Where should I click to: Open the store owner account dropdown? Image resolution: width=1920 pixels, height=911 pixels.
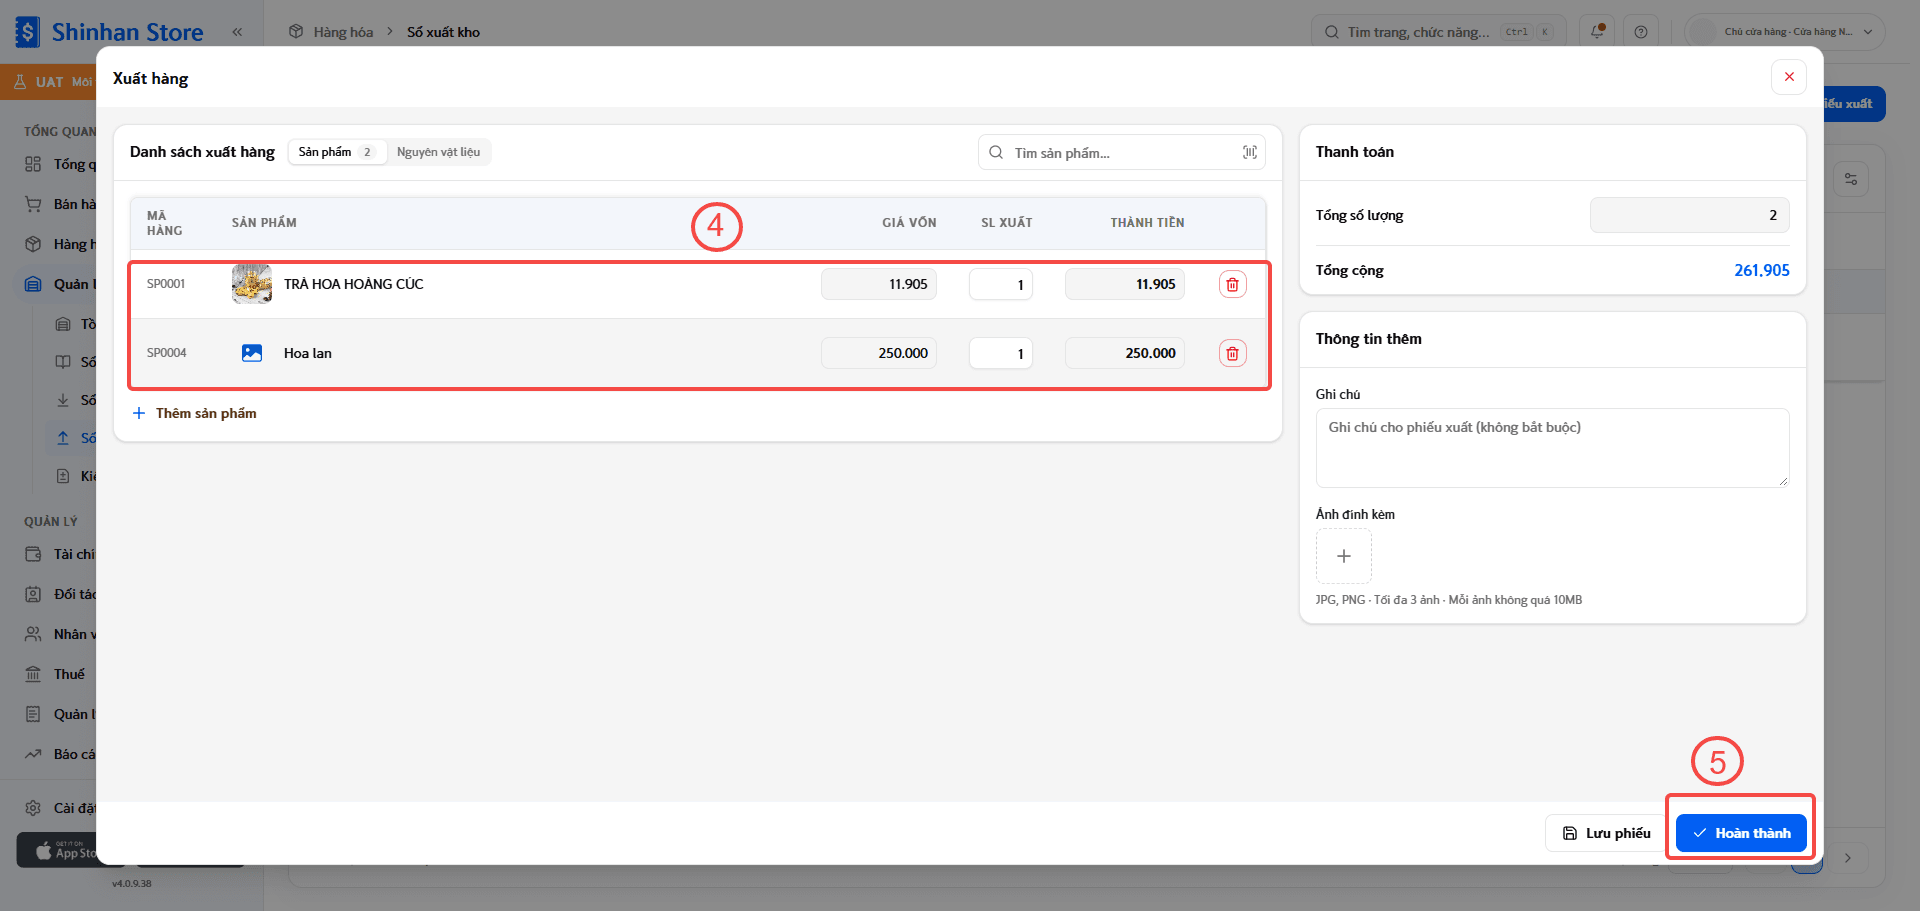(x=1785, y=32)
